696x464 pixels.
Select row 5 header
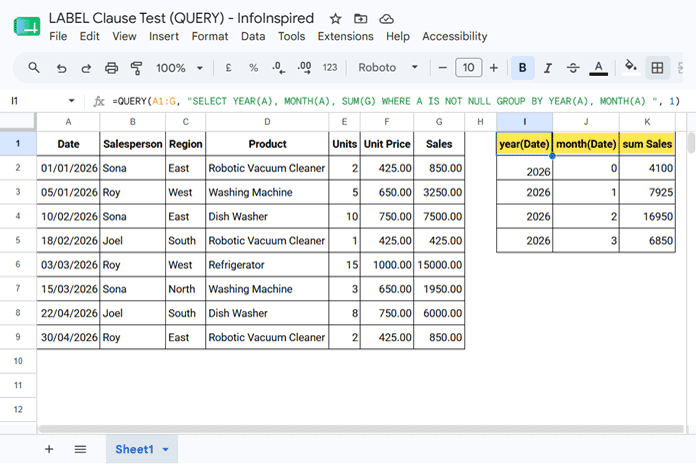tap(18, 240)
